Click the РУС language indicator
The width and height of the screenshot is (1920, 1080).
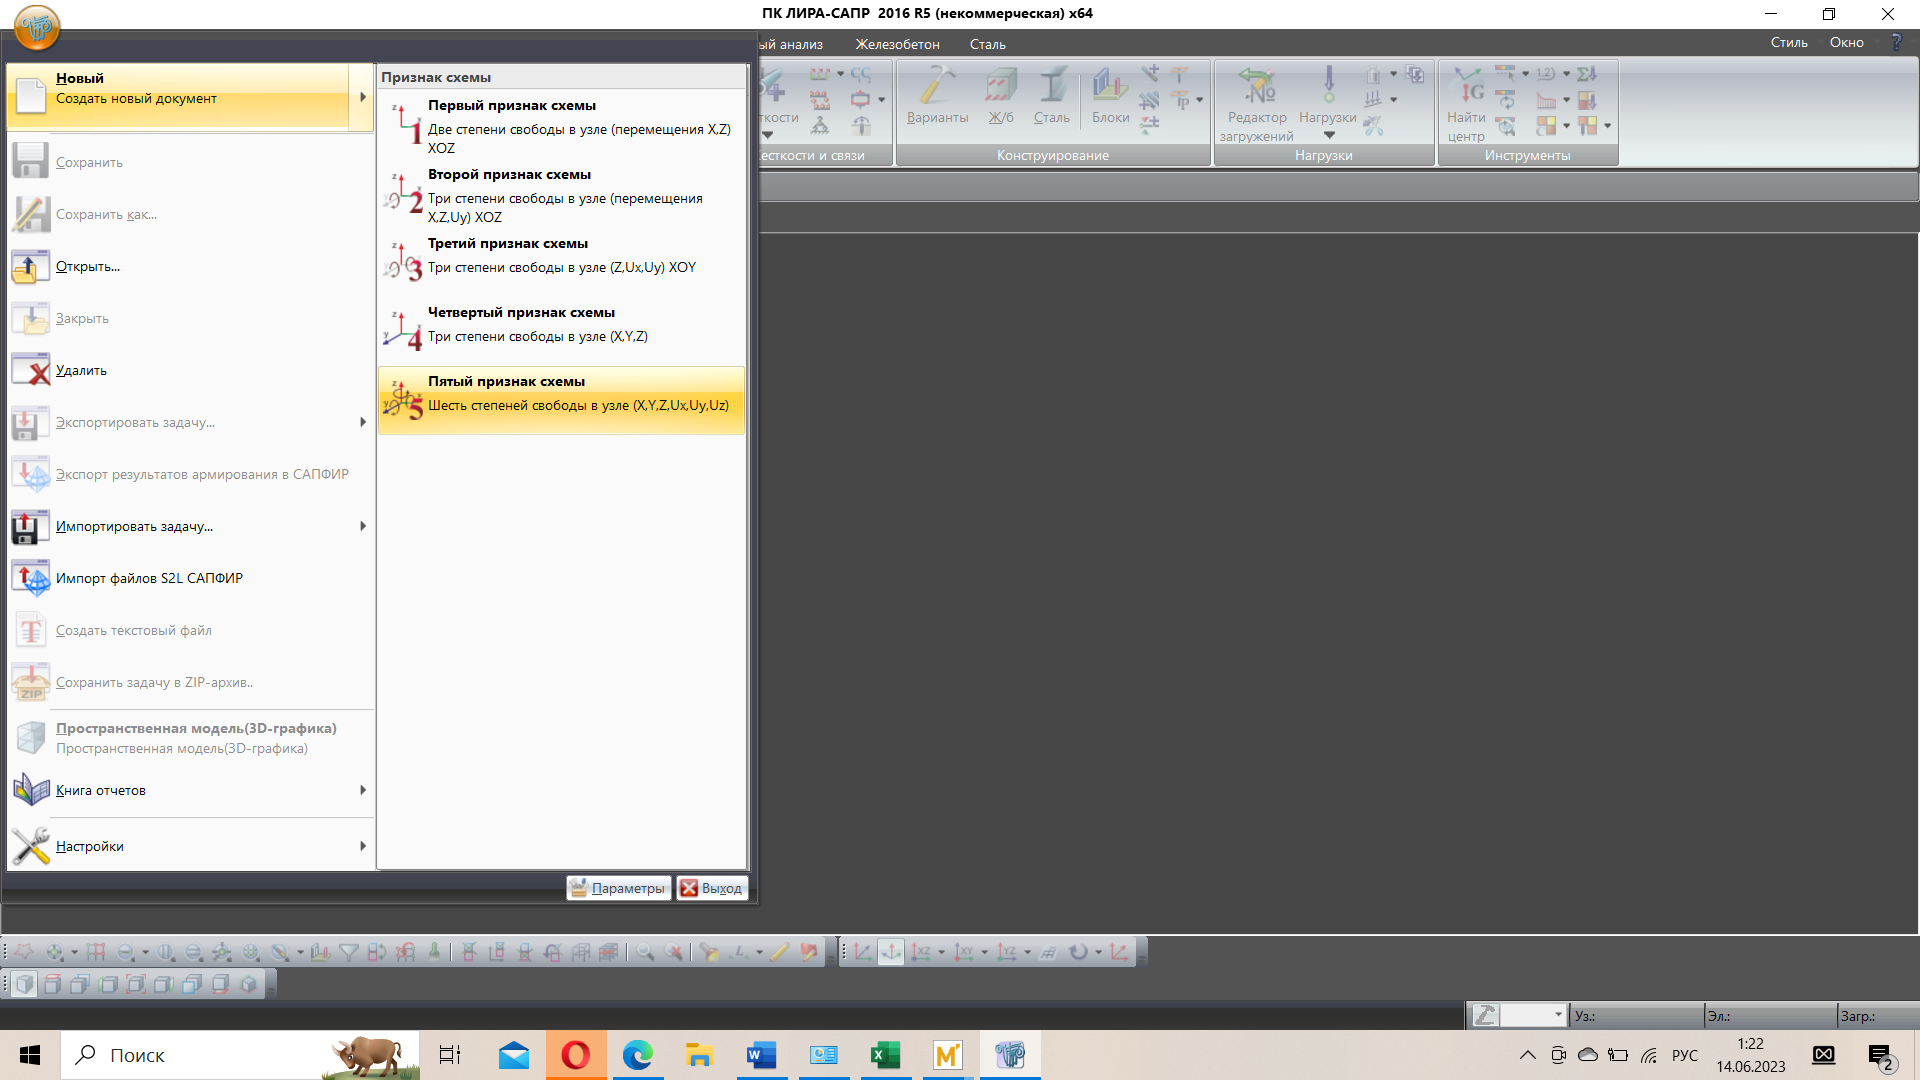pyautogui.click(x=1685, y=1055)
